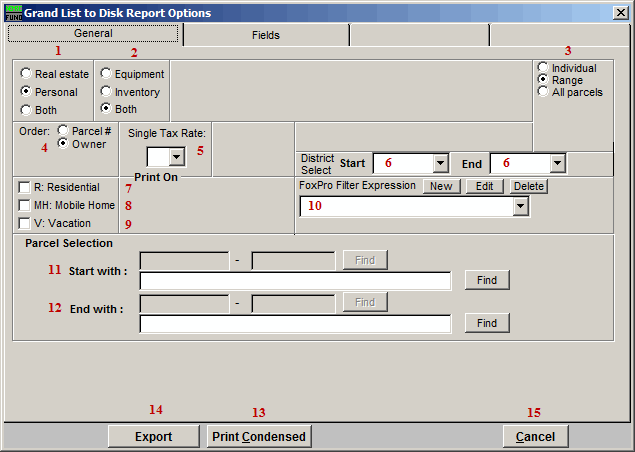Switch to the Fields tab
Screen dimensions: 635x452
(x=265, y=35)
